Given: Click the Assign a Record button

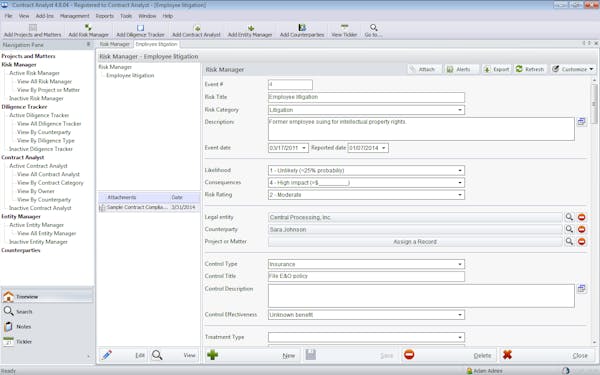Looking at the screenshot, I should point(415,242).
